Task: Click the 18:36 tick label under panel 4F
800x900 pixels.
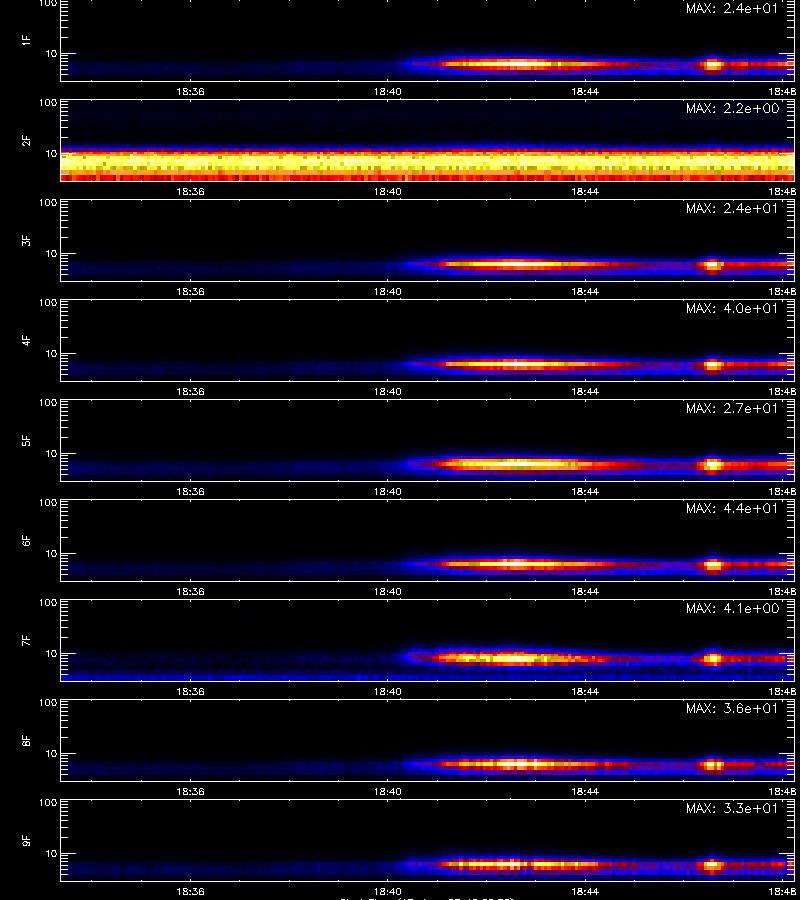Action: pos(190,391)
